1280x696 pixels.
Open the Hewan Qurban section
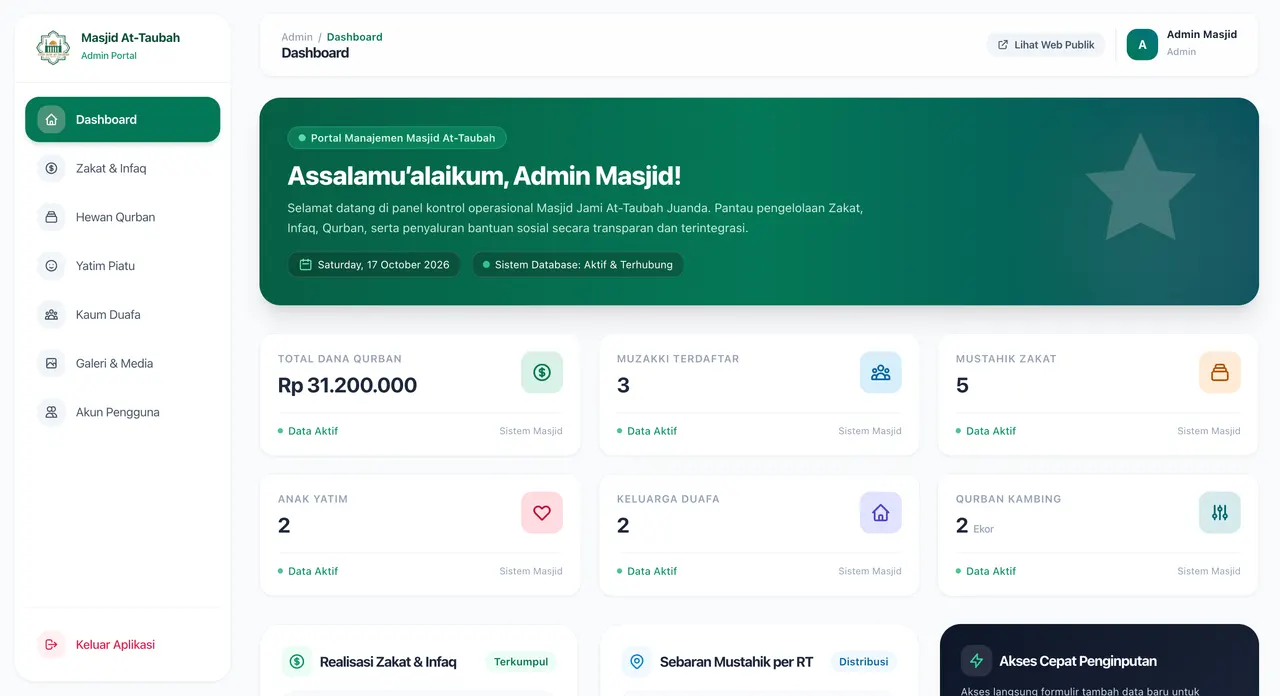click(123, 217)
